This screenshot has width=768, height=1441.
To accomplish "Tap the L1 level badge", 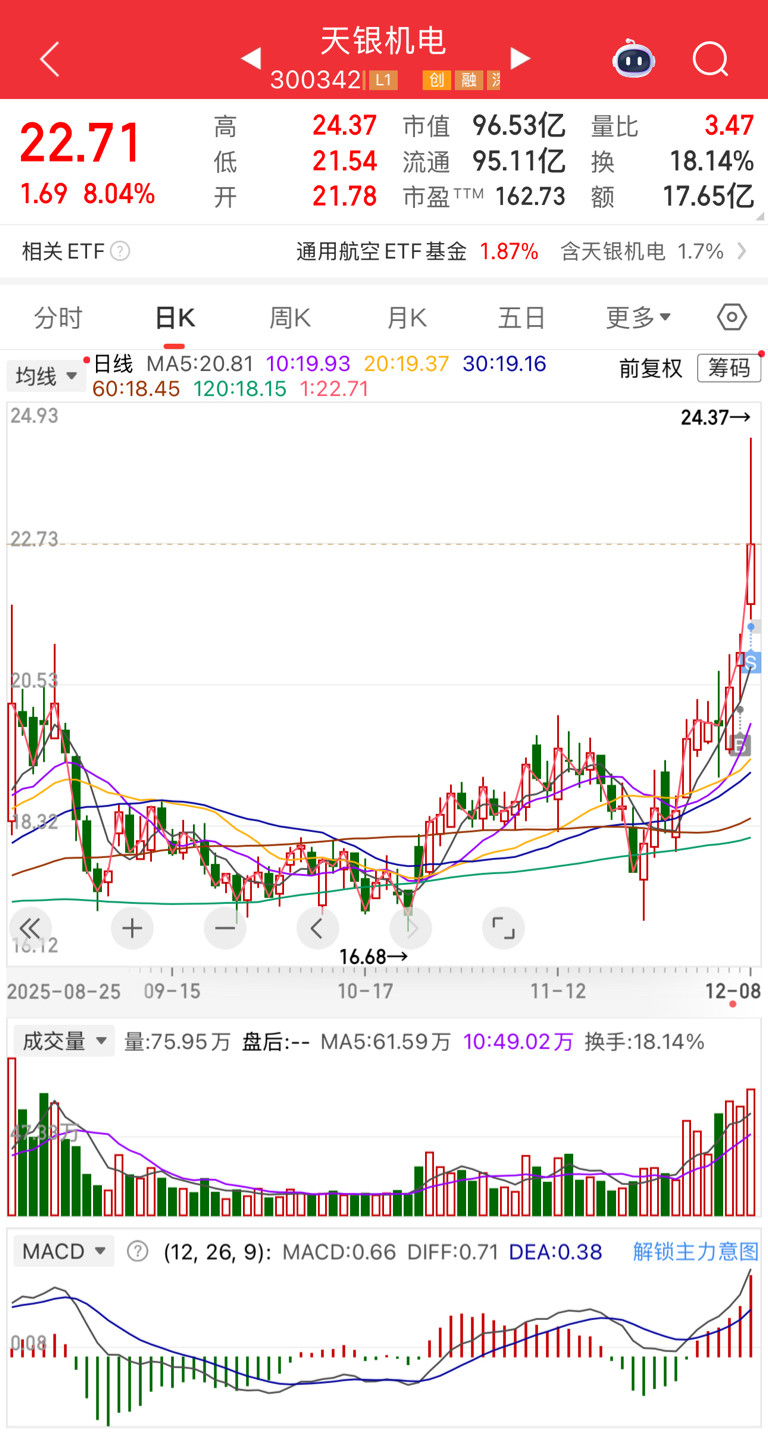I will (x=383, y=81).
